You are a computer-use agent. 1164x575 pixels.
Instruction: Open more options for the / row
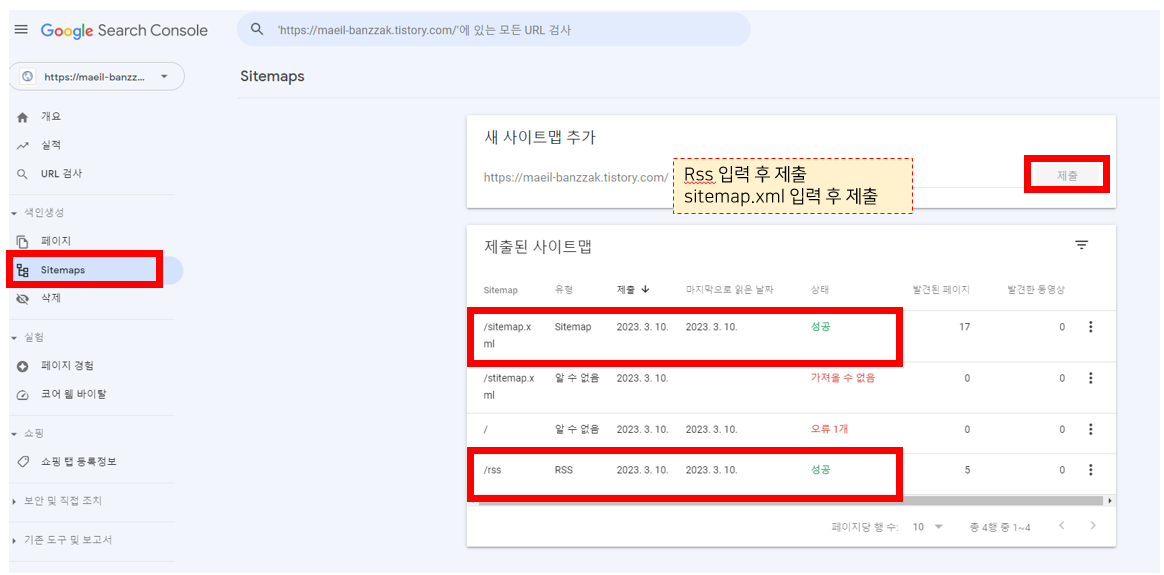click(x=1091, y=429)
